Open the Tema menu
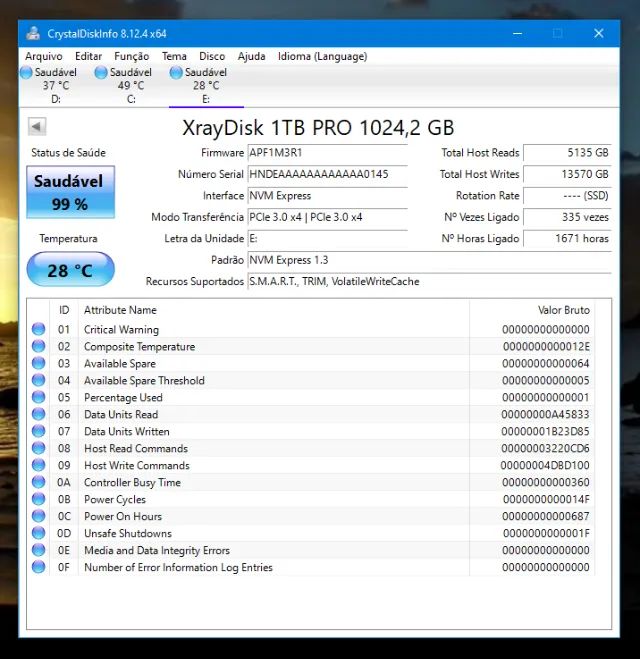The height and width of the screenshot is (659, 640). (x=174, y=56)
